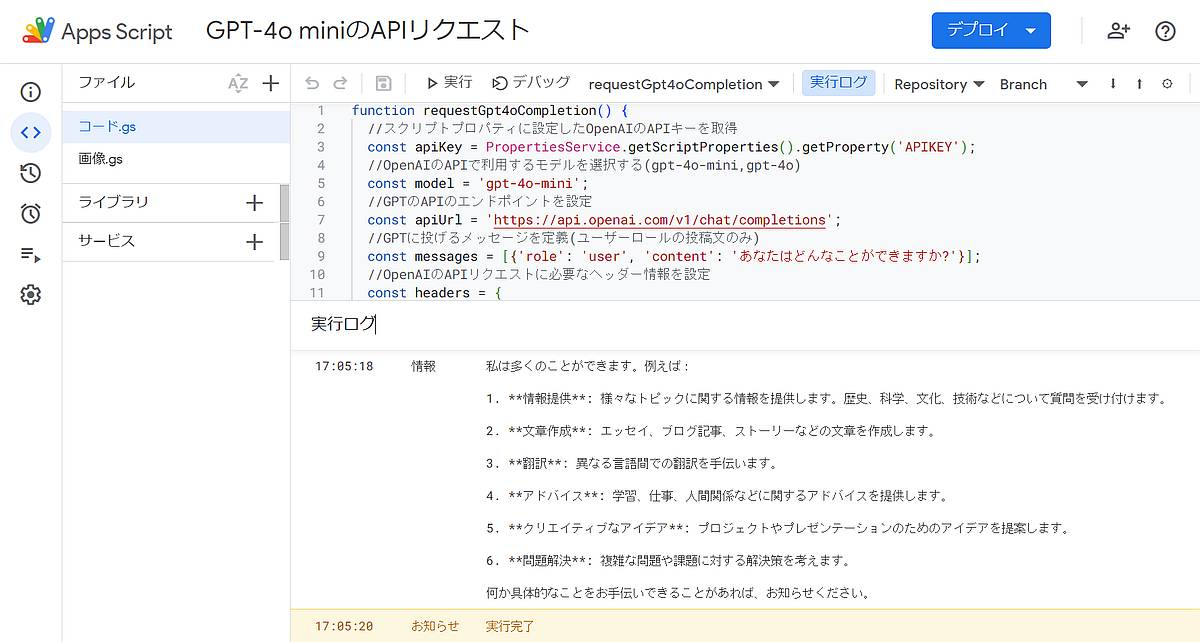The image size is (1200, 642).
Task: Click log line about アドバイス
Action: 716,495
